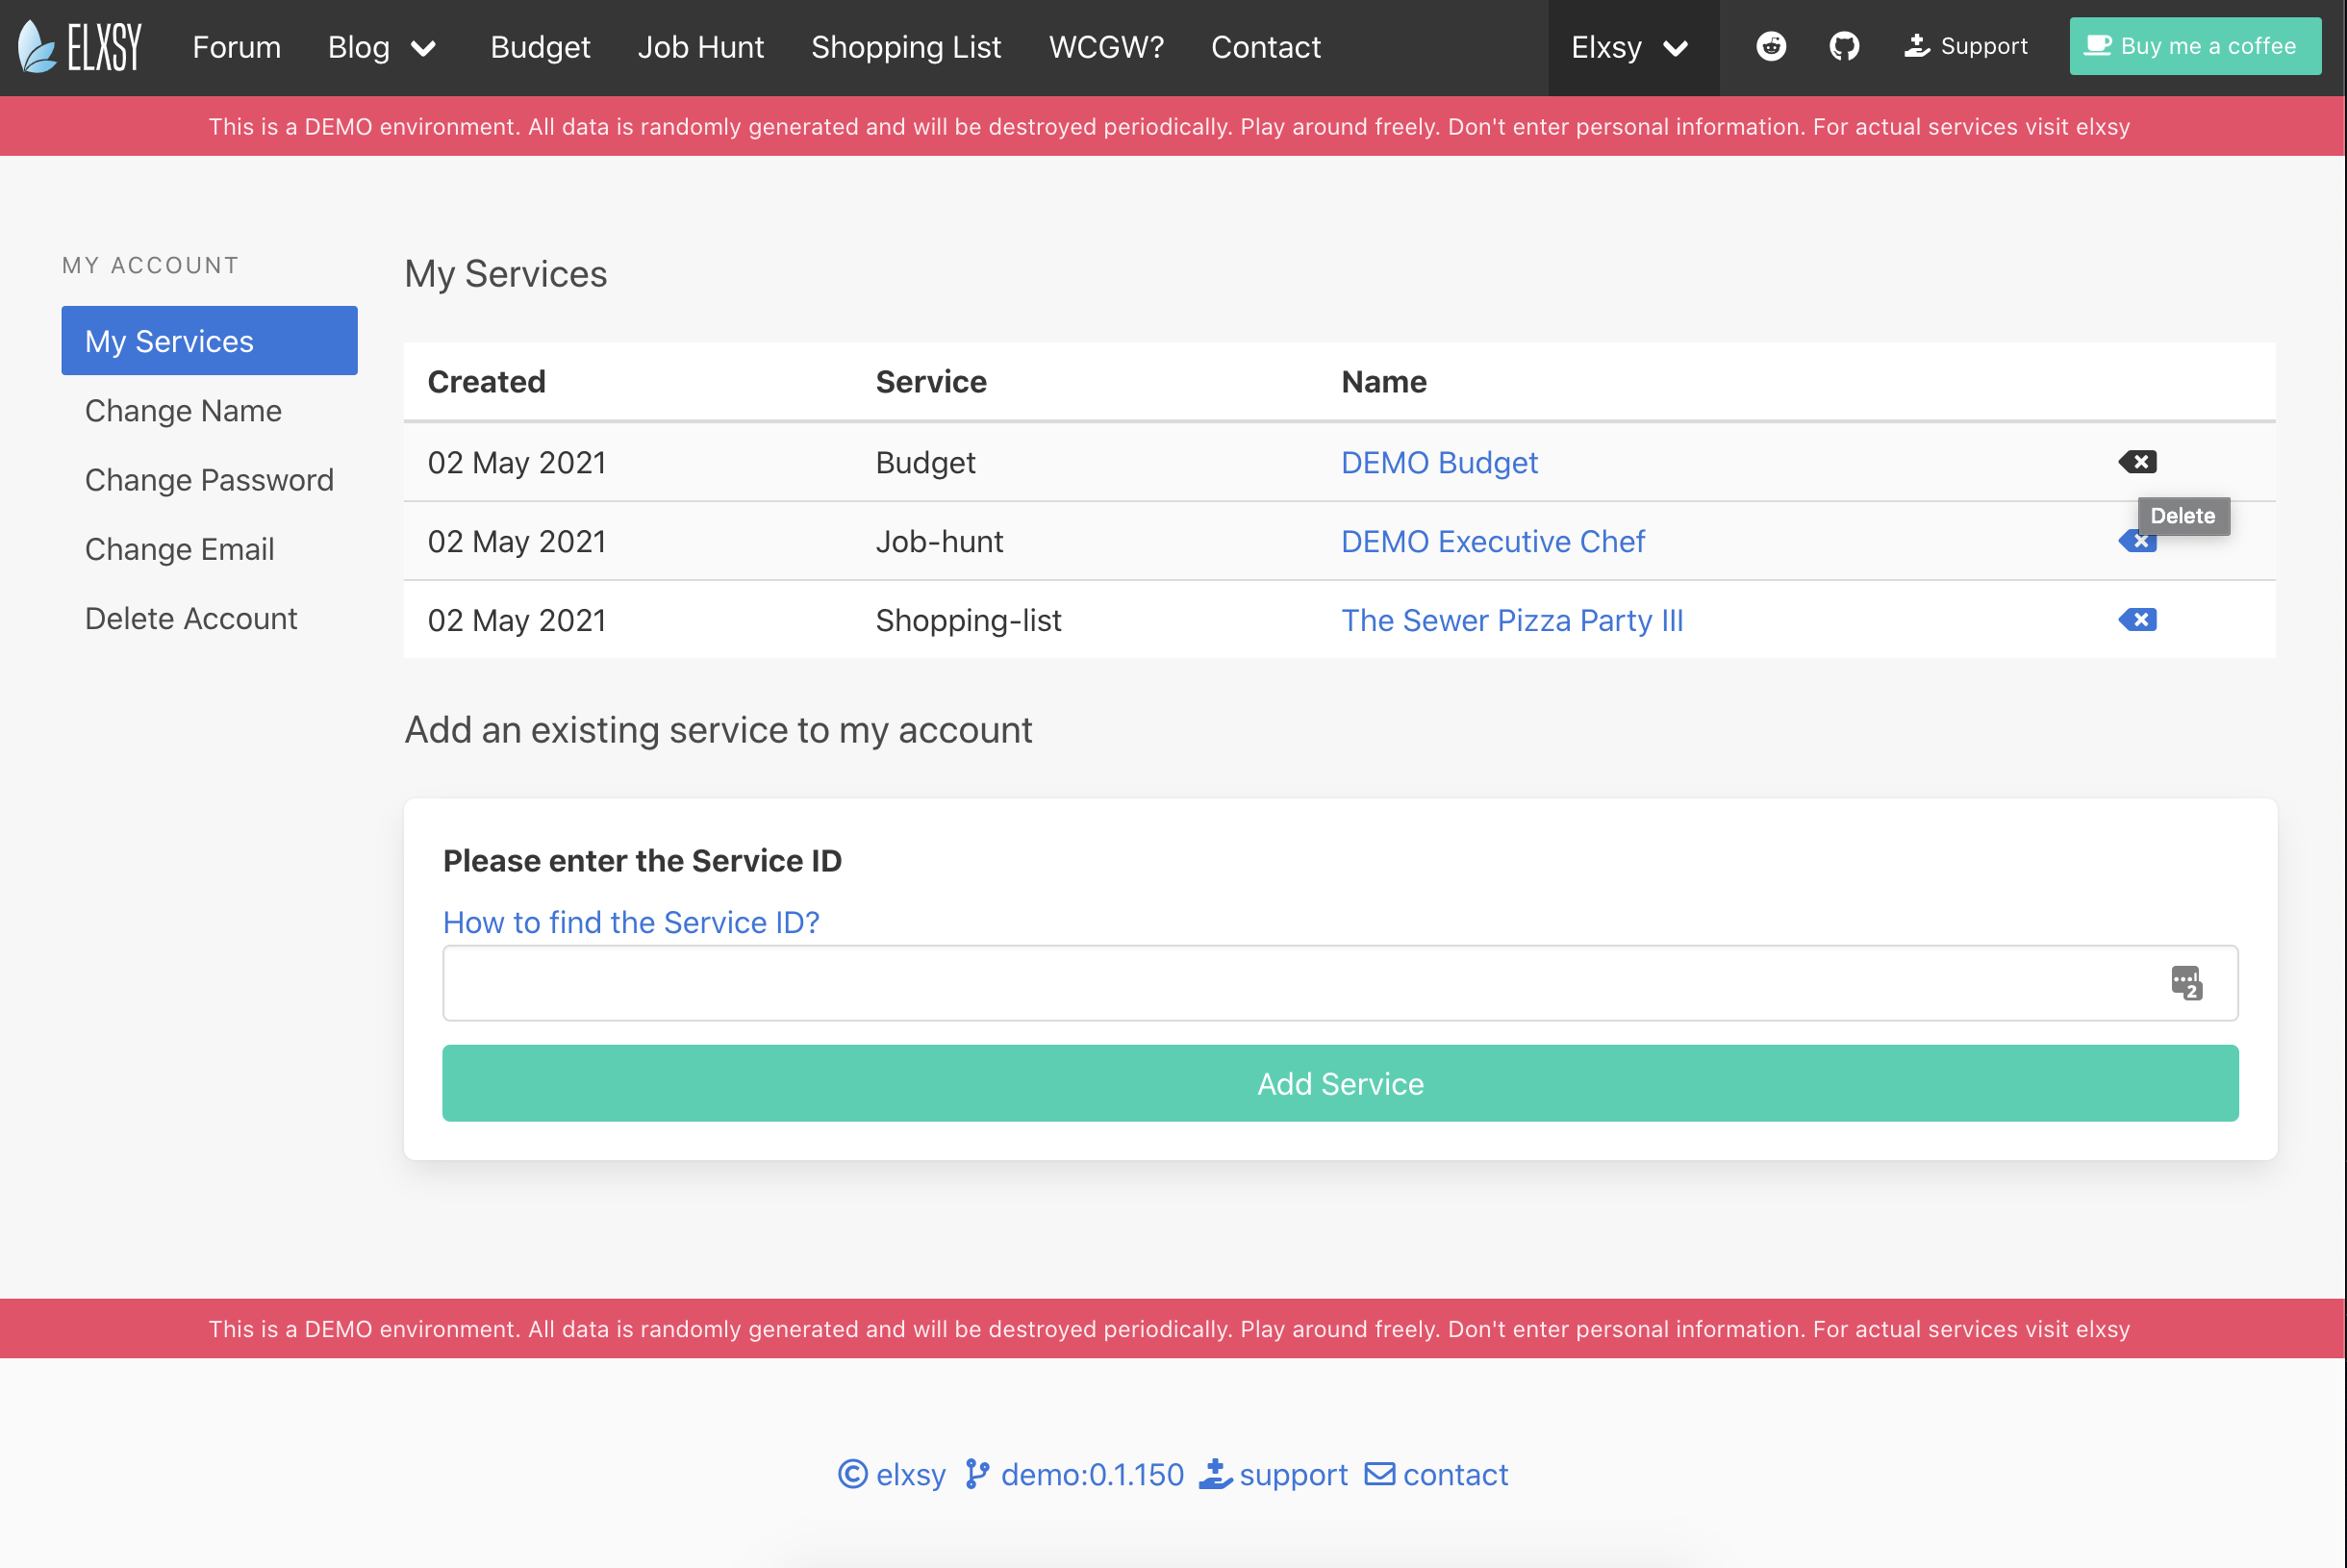Open How to find the Service ID link
The width and height of the screenshot is (2347, 1568).
(x=631, y=922)
